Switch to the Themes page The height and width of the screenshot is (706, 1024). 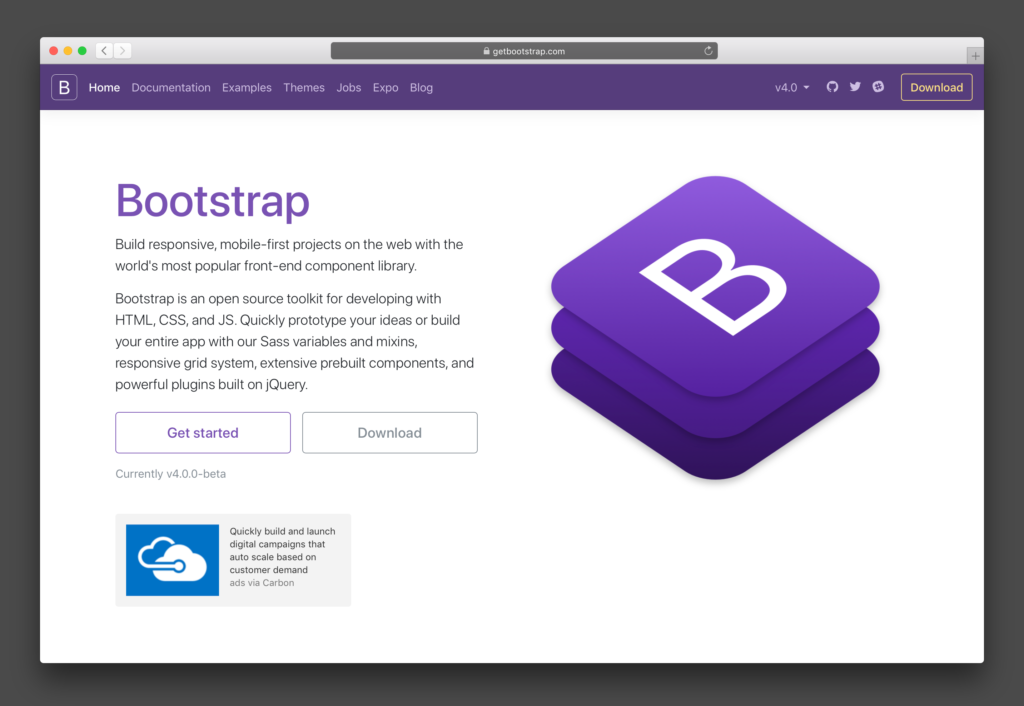304,87
